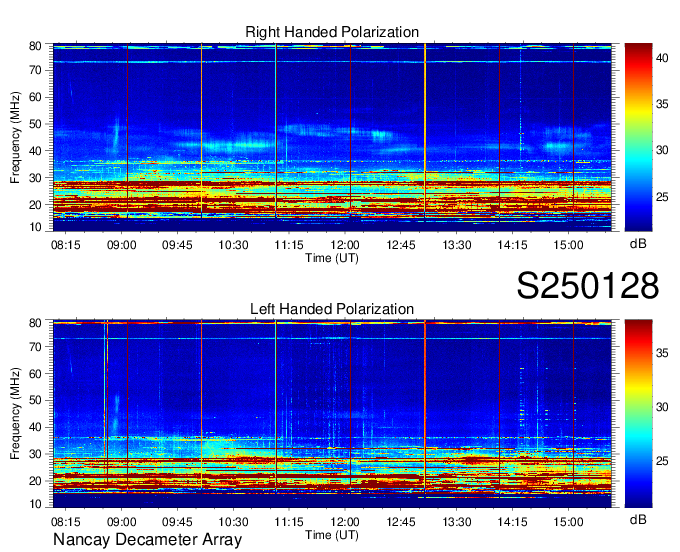The image size is (680, 552).
Task: Click the 09:45 time tick of left-handed plot
Action: 177,522
